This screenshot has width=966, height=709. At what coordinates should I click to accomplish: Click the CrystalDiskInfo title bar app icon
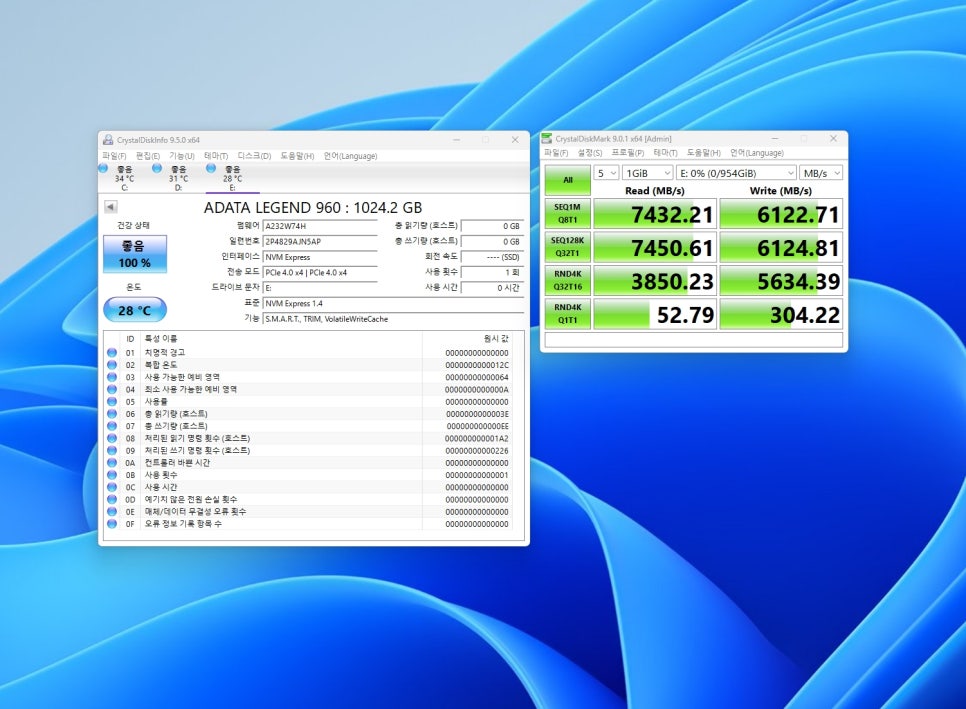coord(108,139)
